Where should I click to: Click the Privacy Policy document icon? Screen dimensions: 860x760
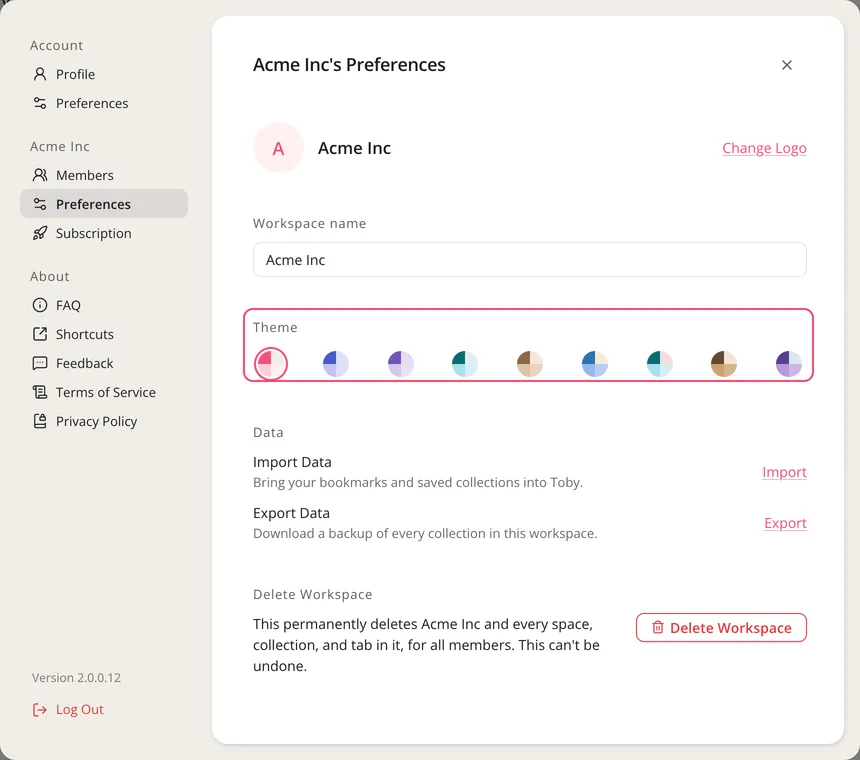coord(39,421)
